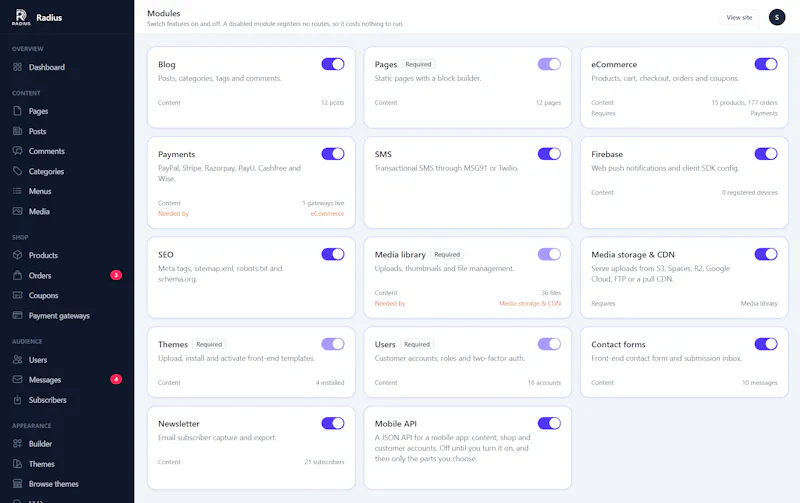This screenshot has height=503, width=800.
Task: Click the Categories tag icon
Action: point(17,171)
